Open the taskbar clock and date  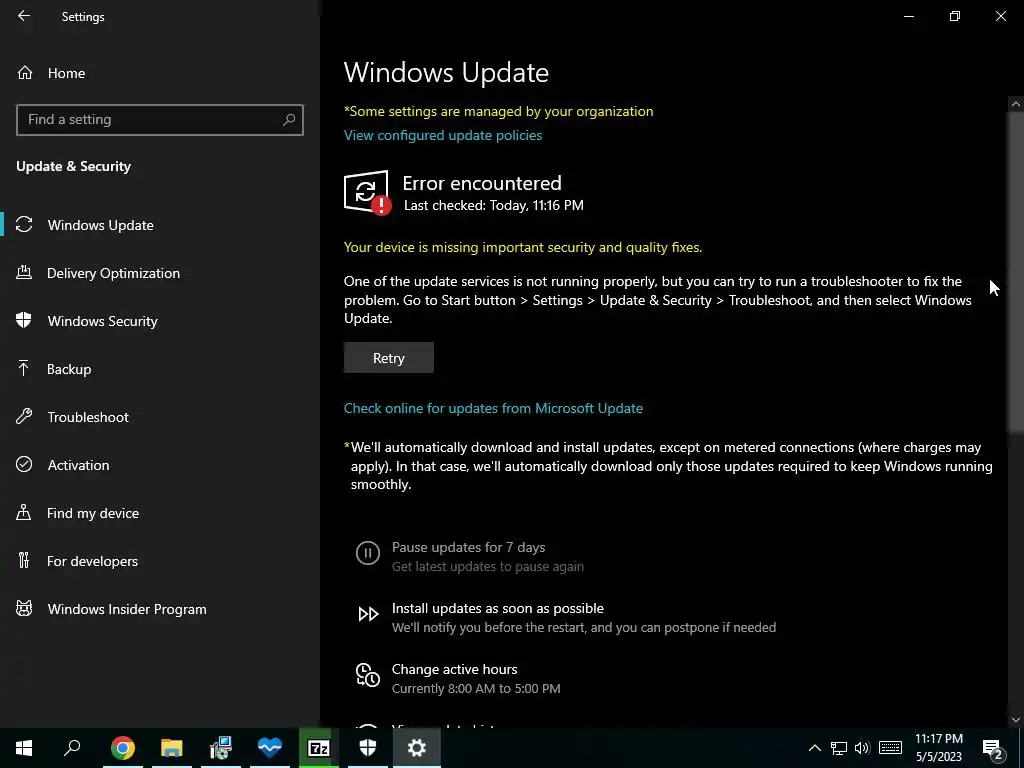tap(938, 748)
